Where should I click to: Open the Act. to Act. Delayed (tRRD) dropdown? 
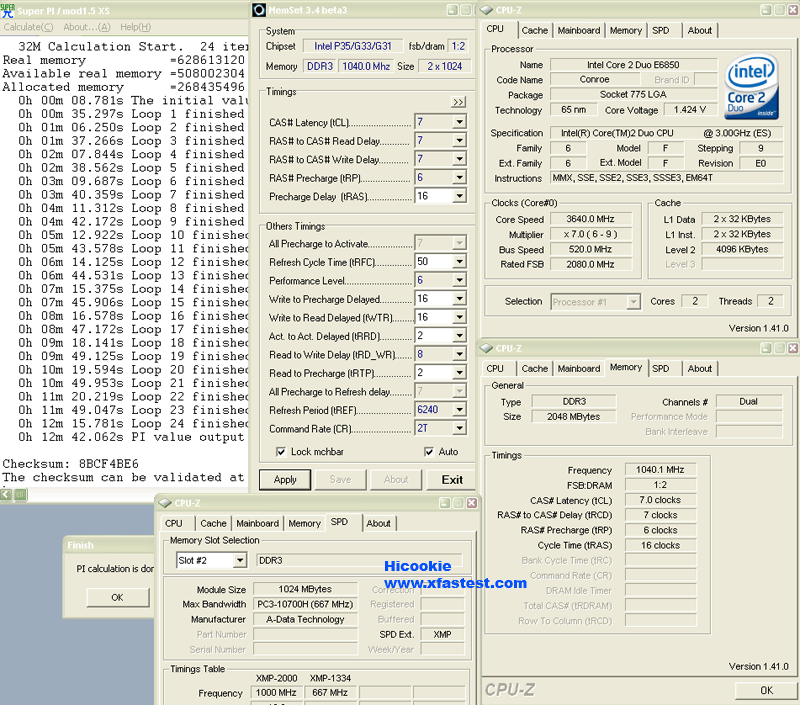[x=460, y=336]
